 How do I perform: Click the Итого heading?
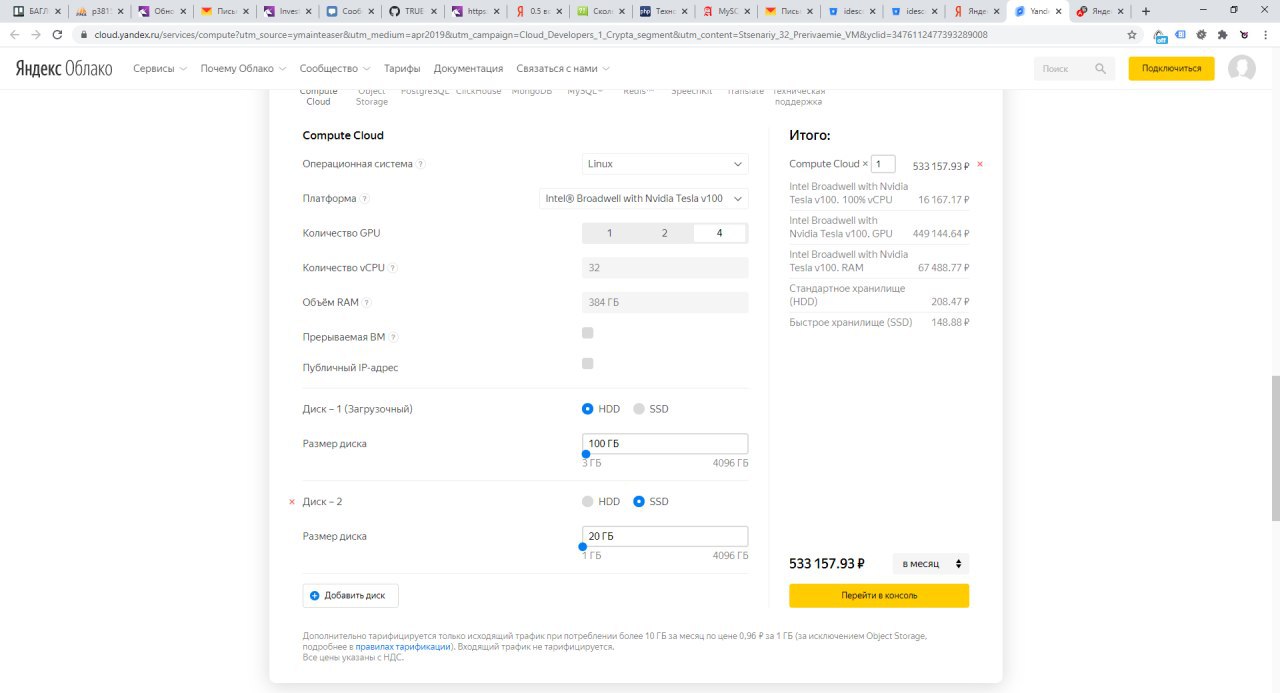(x=810, y=135)
